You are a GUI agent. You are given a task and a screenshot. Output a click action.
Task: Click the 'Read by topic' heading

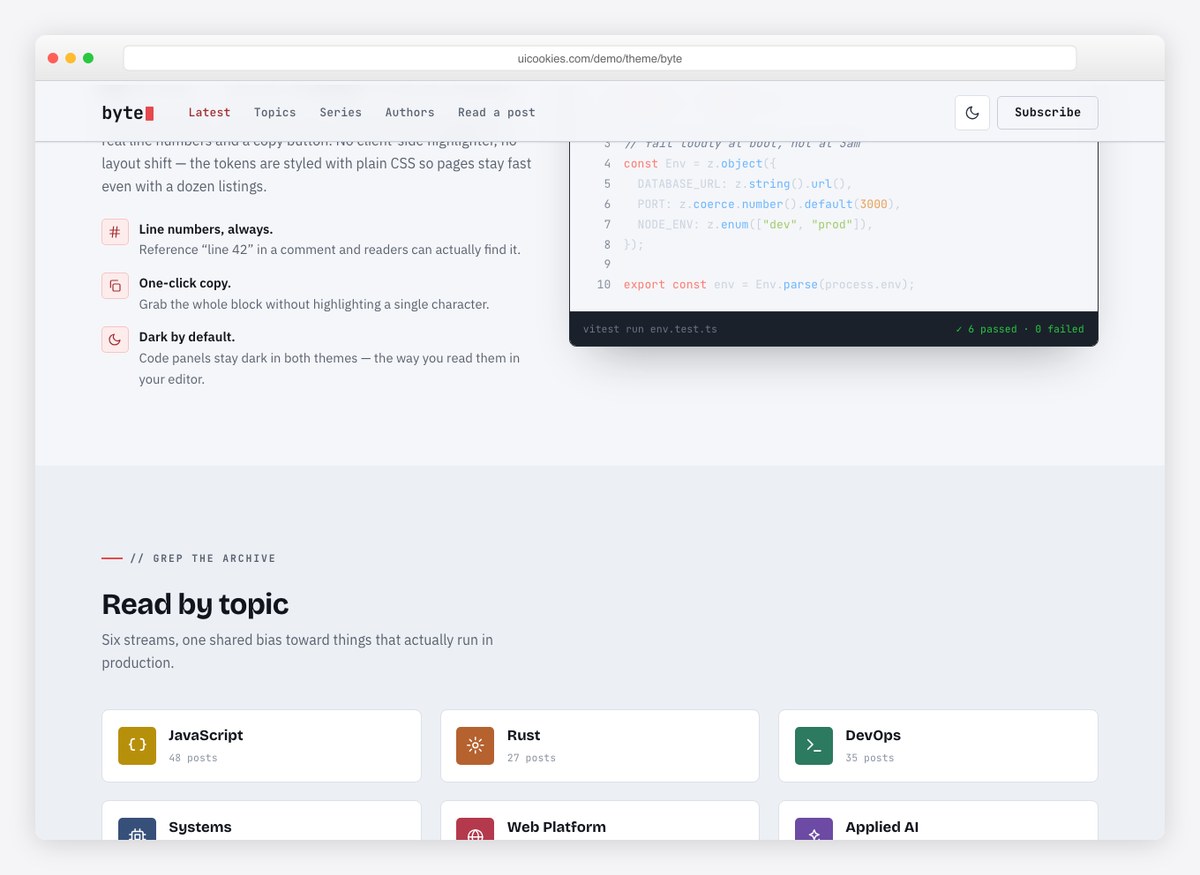pos(195,604)
